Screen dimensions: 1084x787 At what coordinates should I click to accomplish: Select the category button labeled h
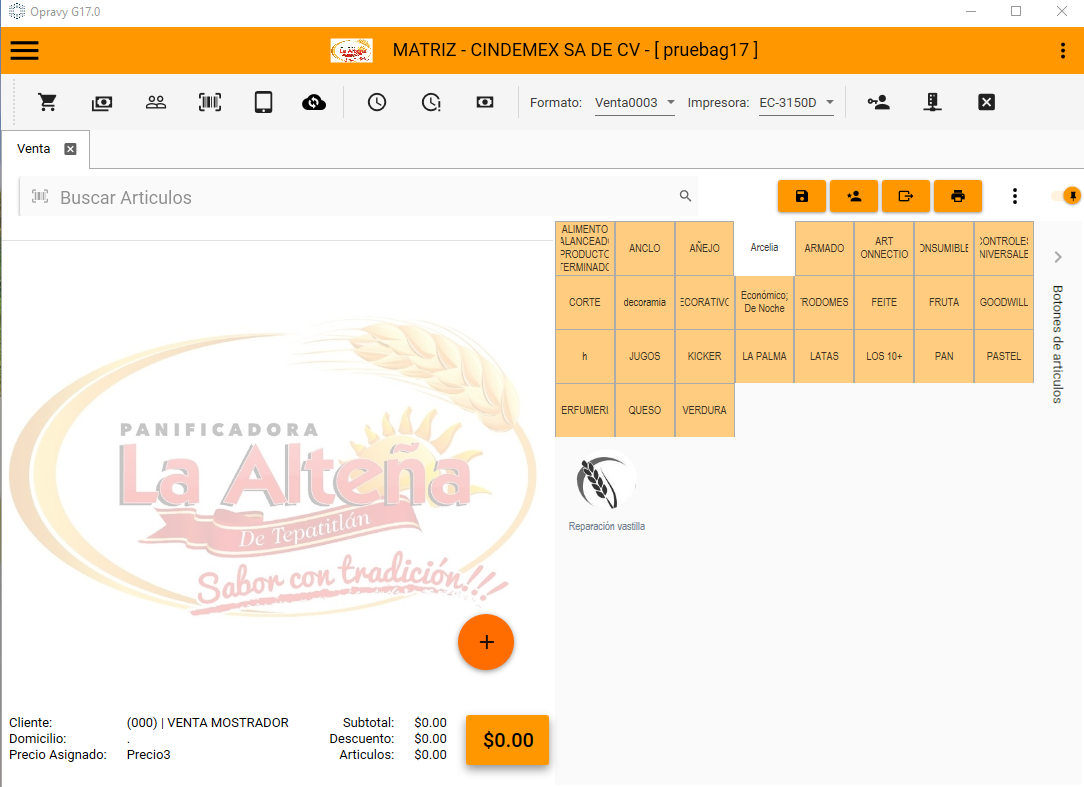coord(585,356)
